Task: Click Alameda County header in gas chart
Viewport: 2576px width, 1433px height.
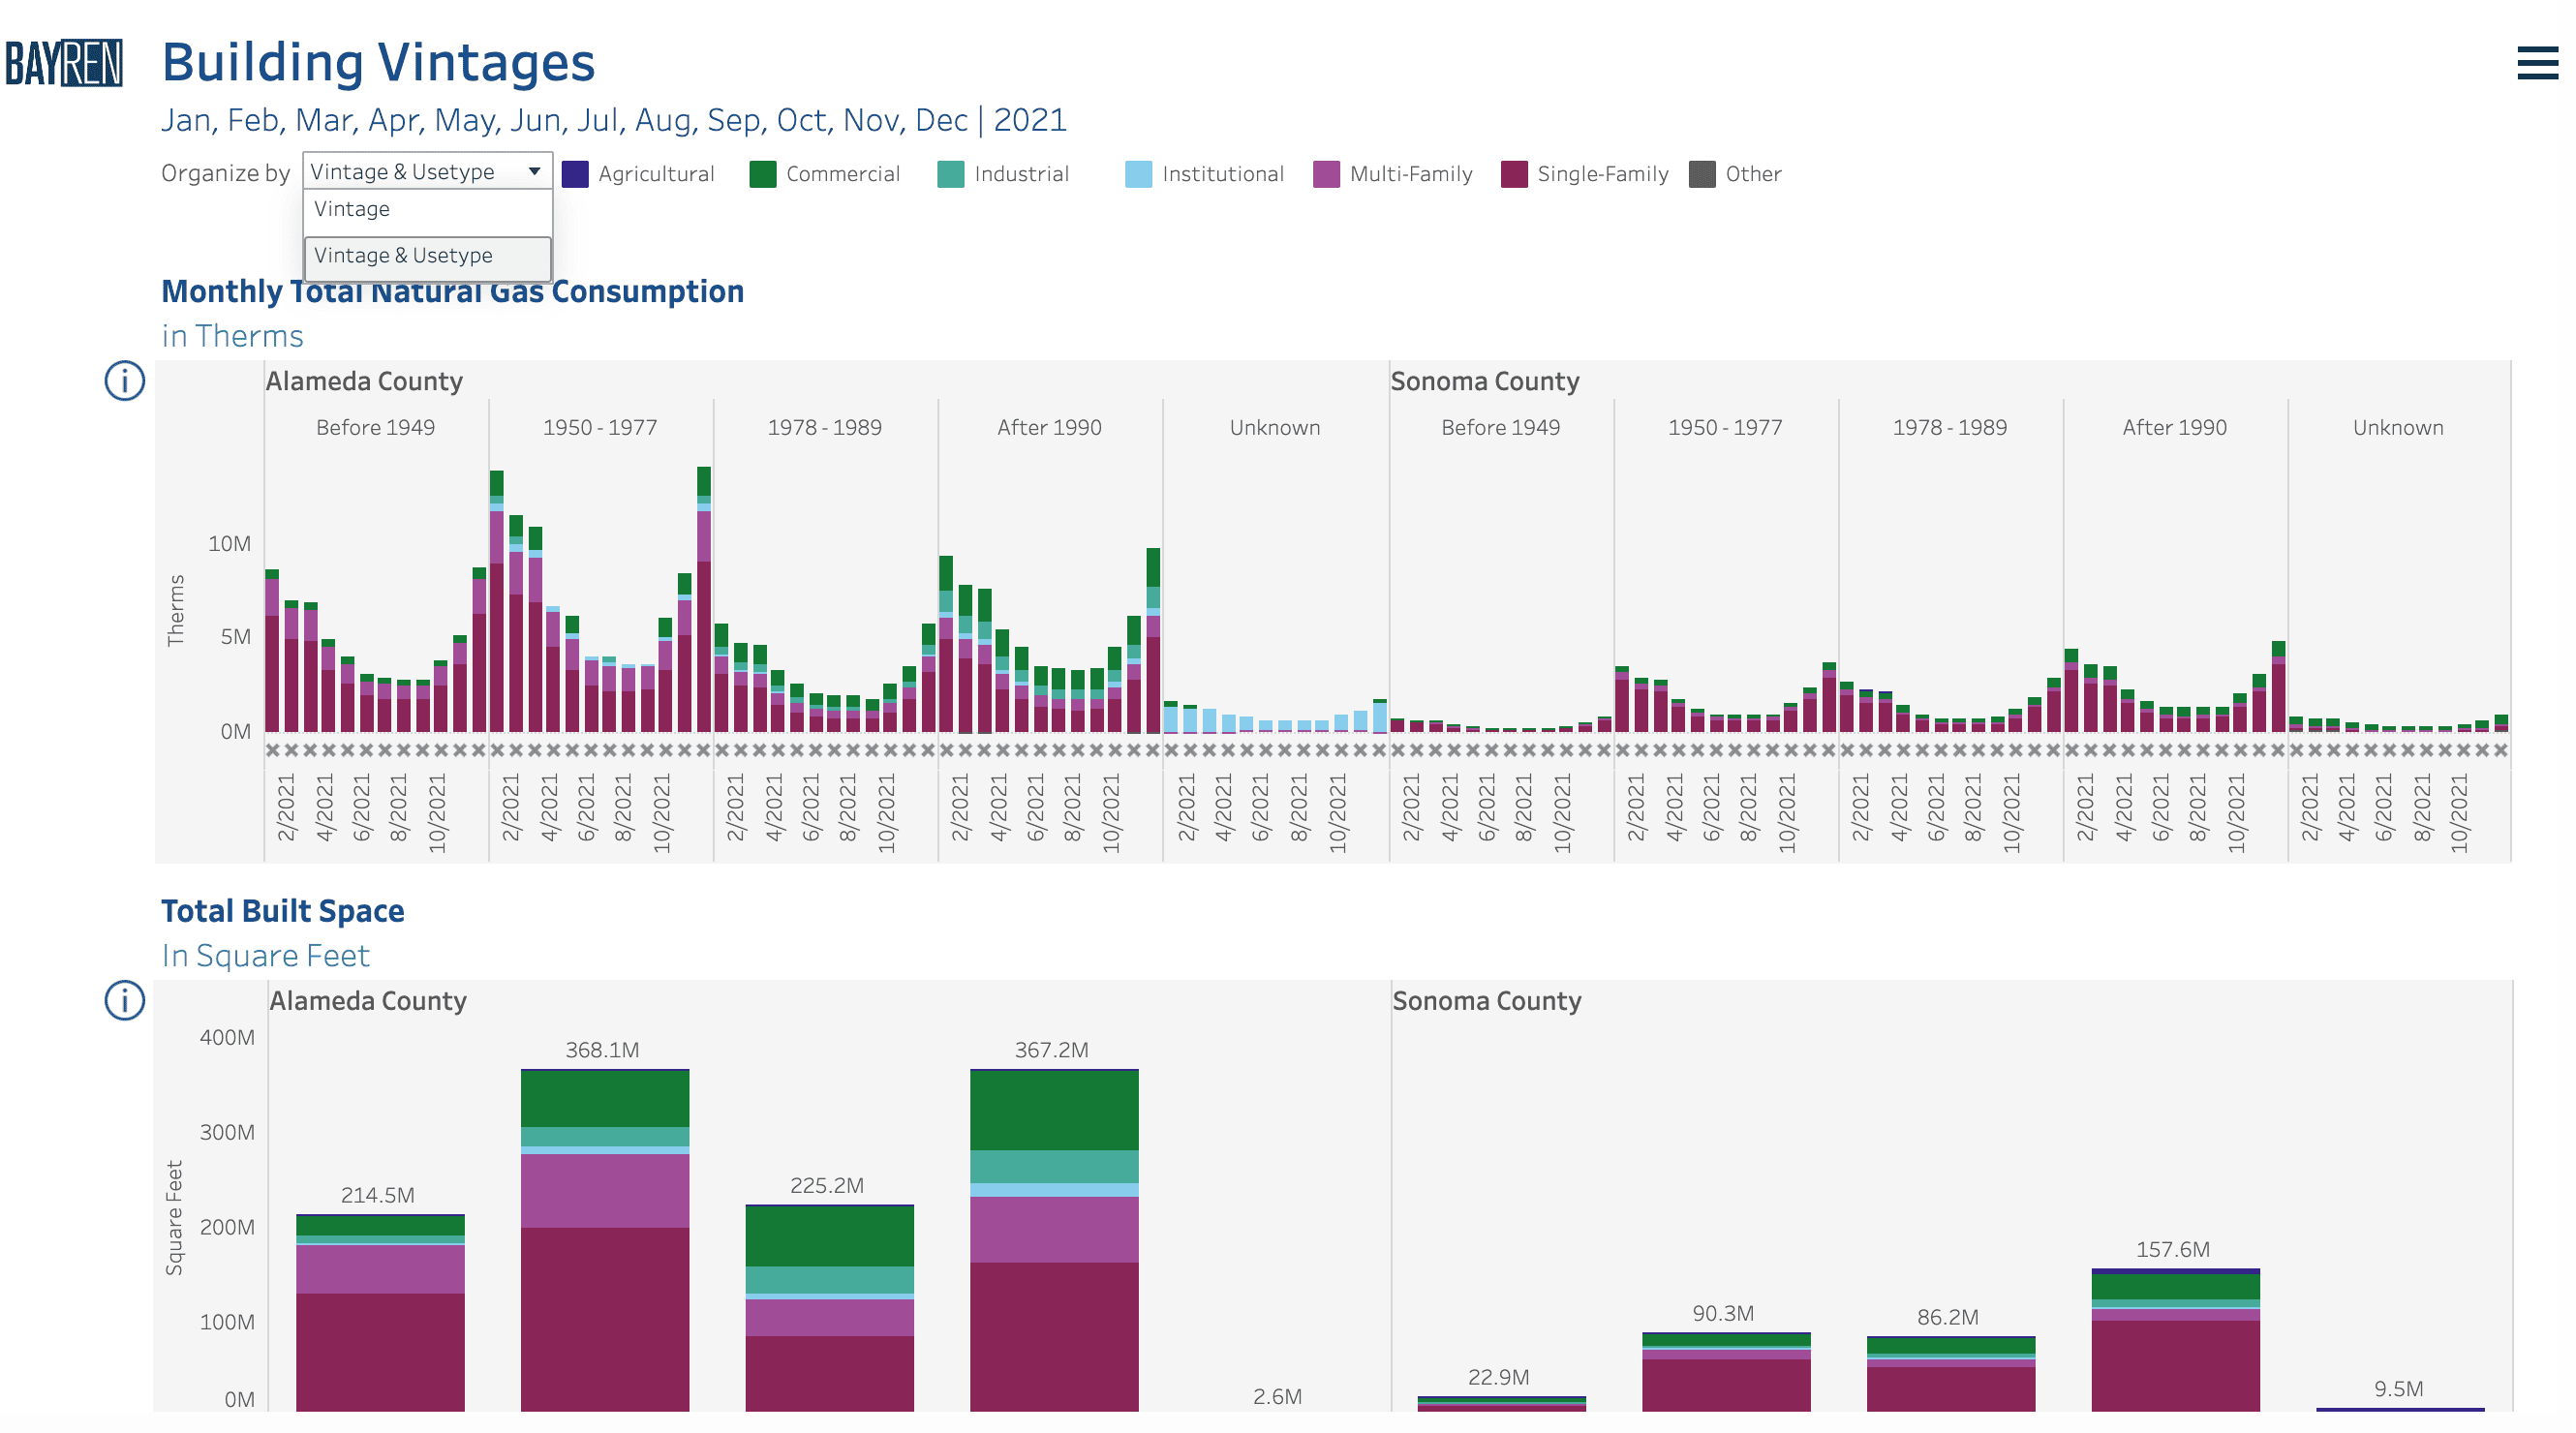Action: (x=364, y=381)
